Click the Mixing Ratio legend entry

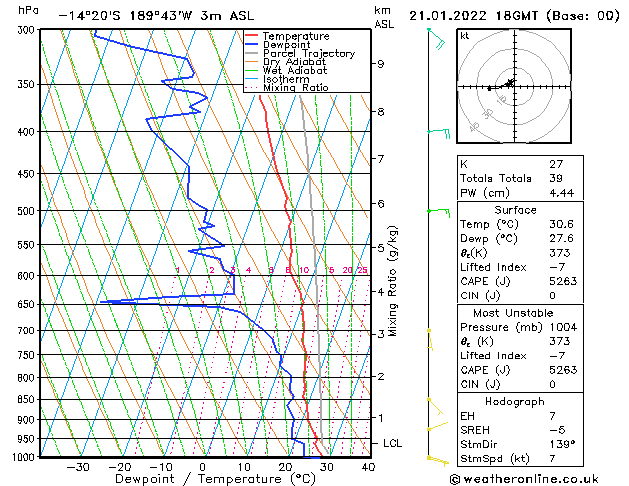[x=287, y=88]
